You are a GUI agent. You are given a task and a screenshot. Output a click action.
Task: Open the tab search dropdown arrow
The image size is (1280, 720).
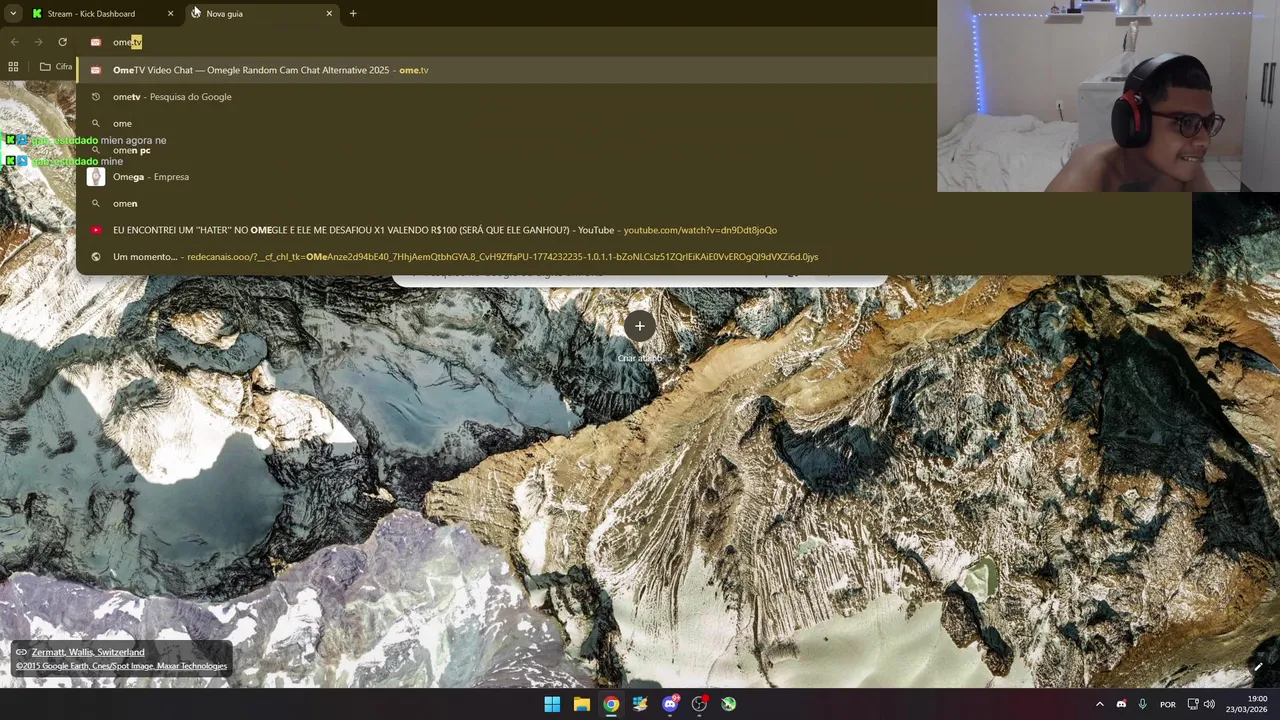(13, 13)
